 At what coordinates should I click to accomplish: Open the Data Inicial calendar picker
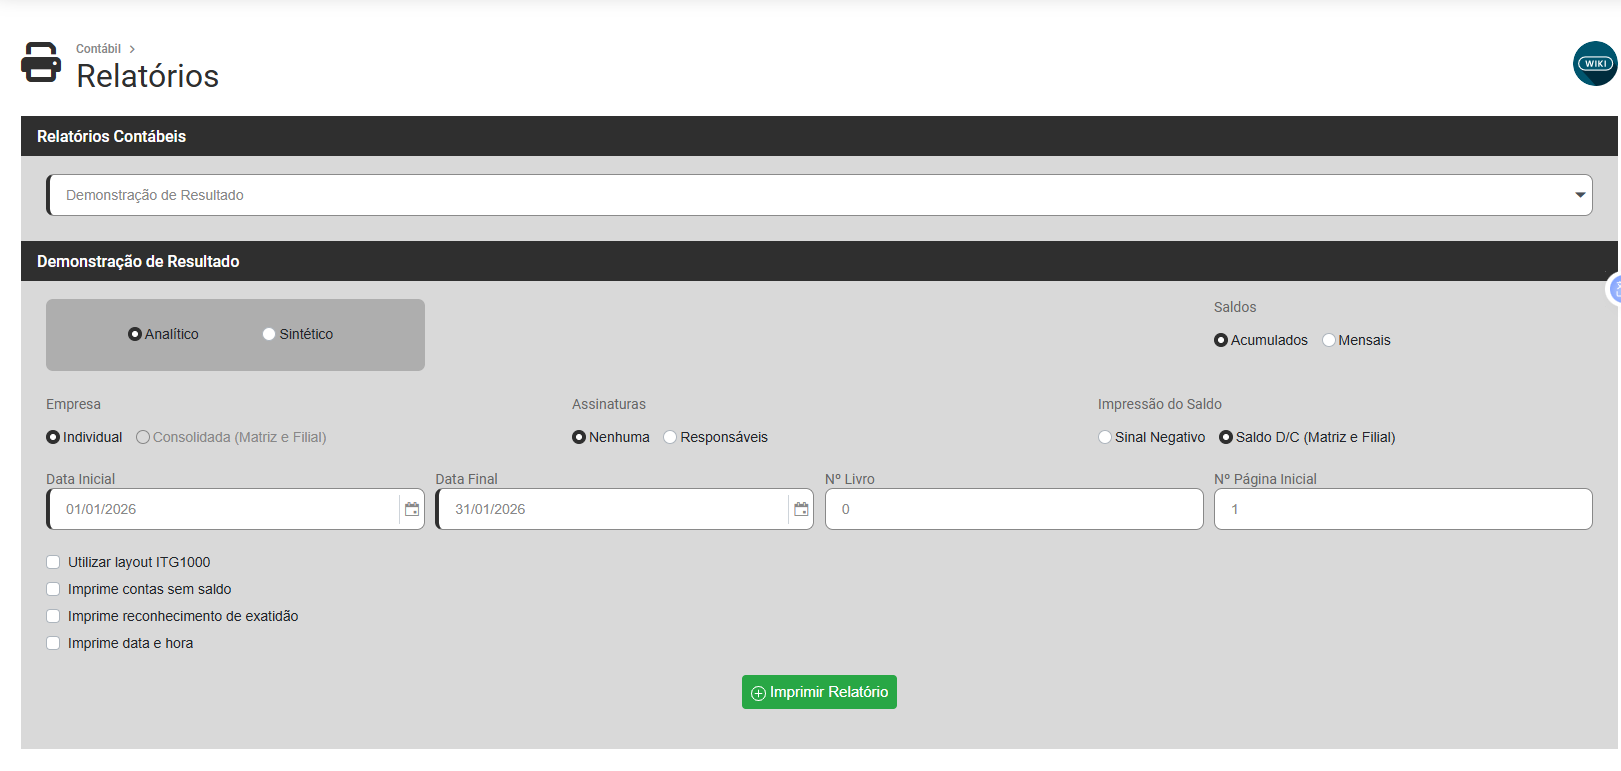[412, 509]
